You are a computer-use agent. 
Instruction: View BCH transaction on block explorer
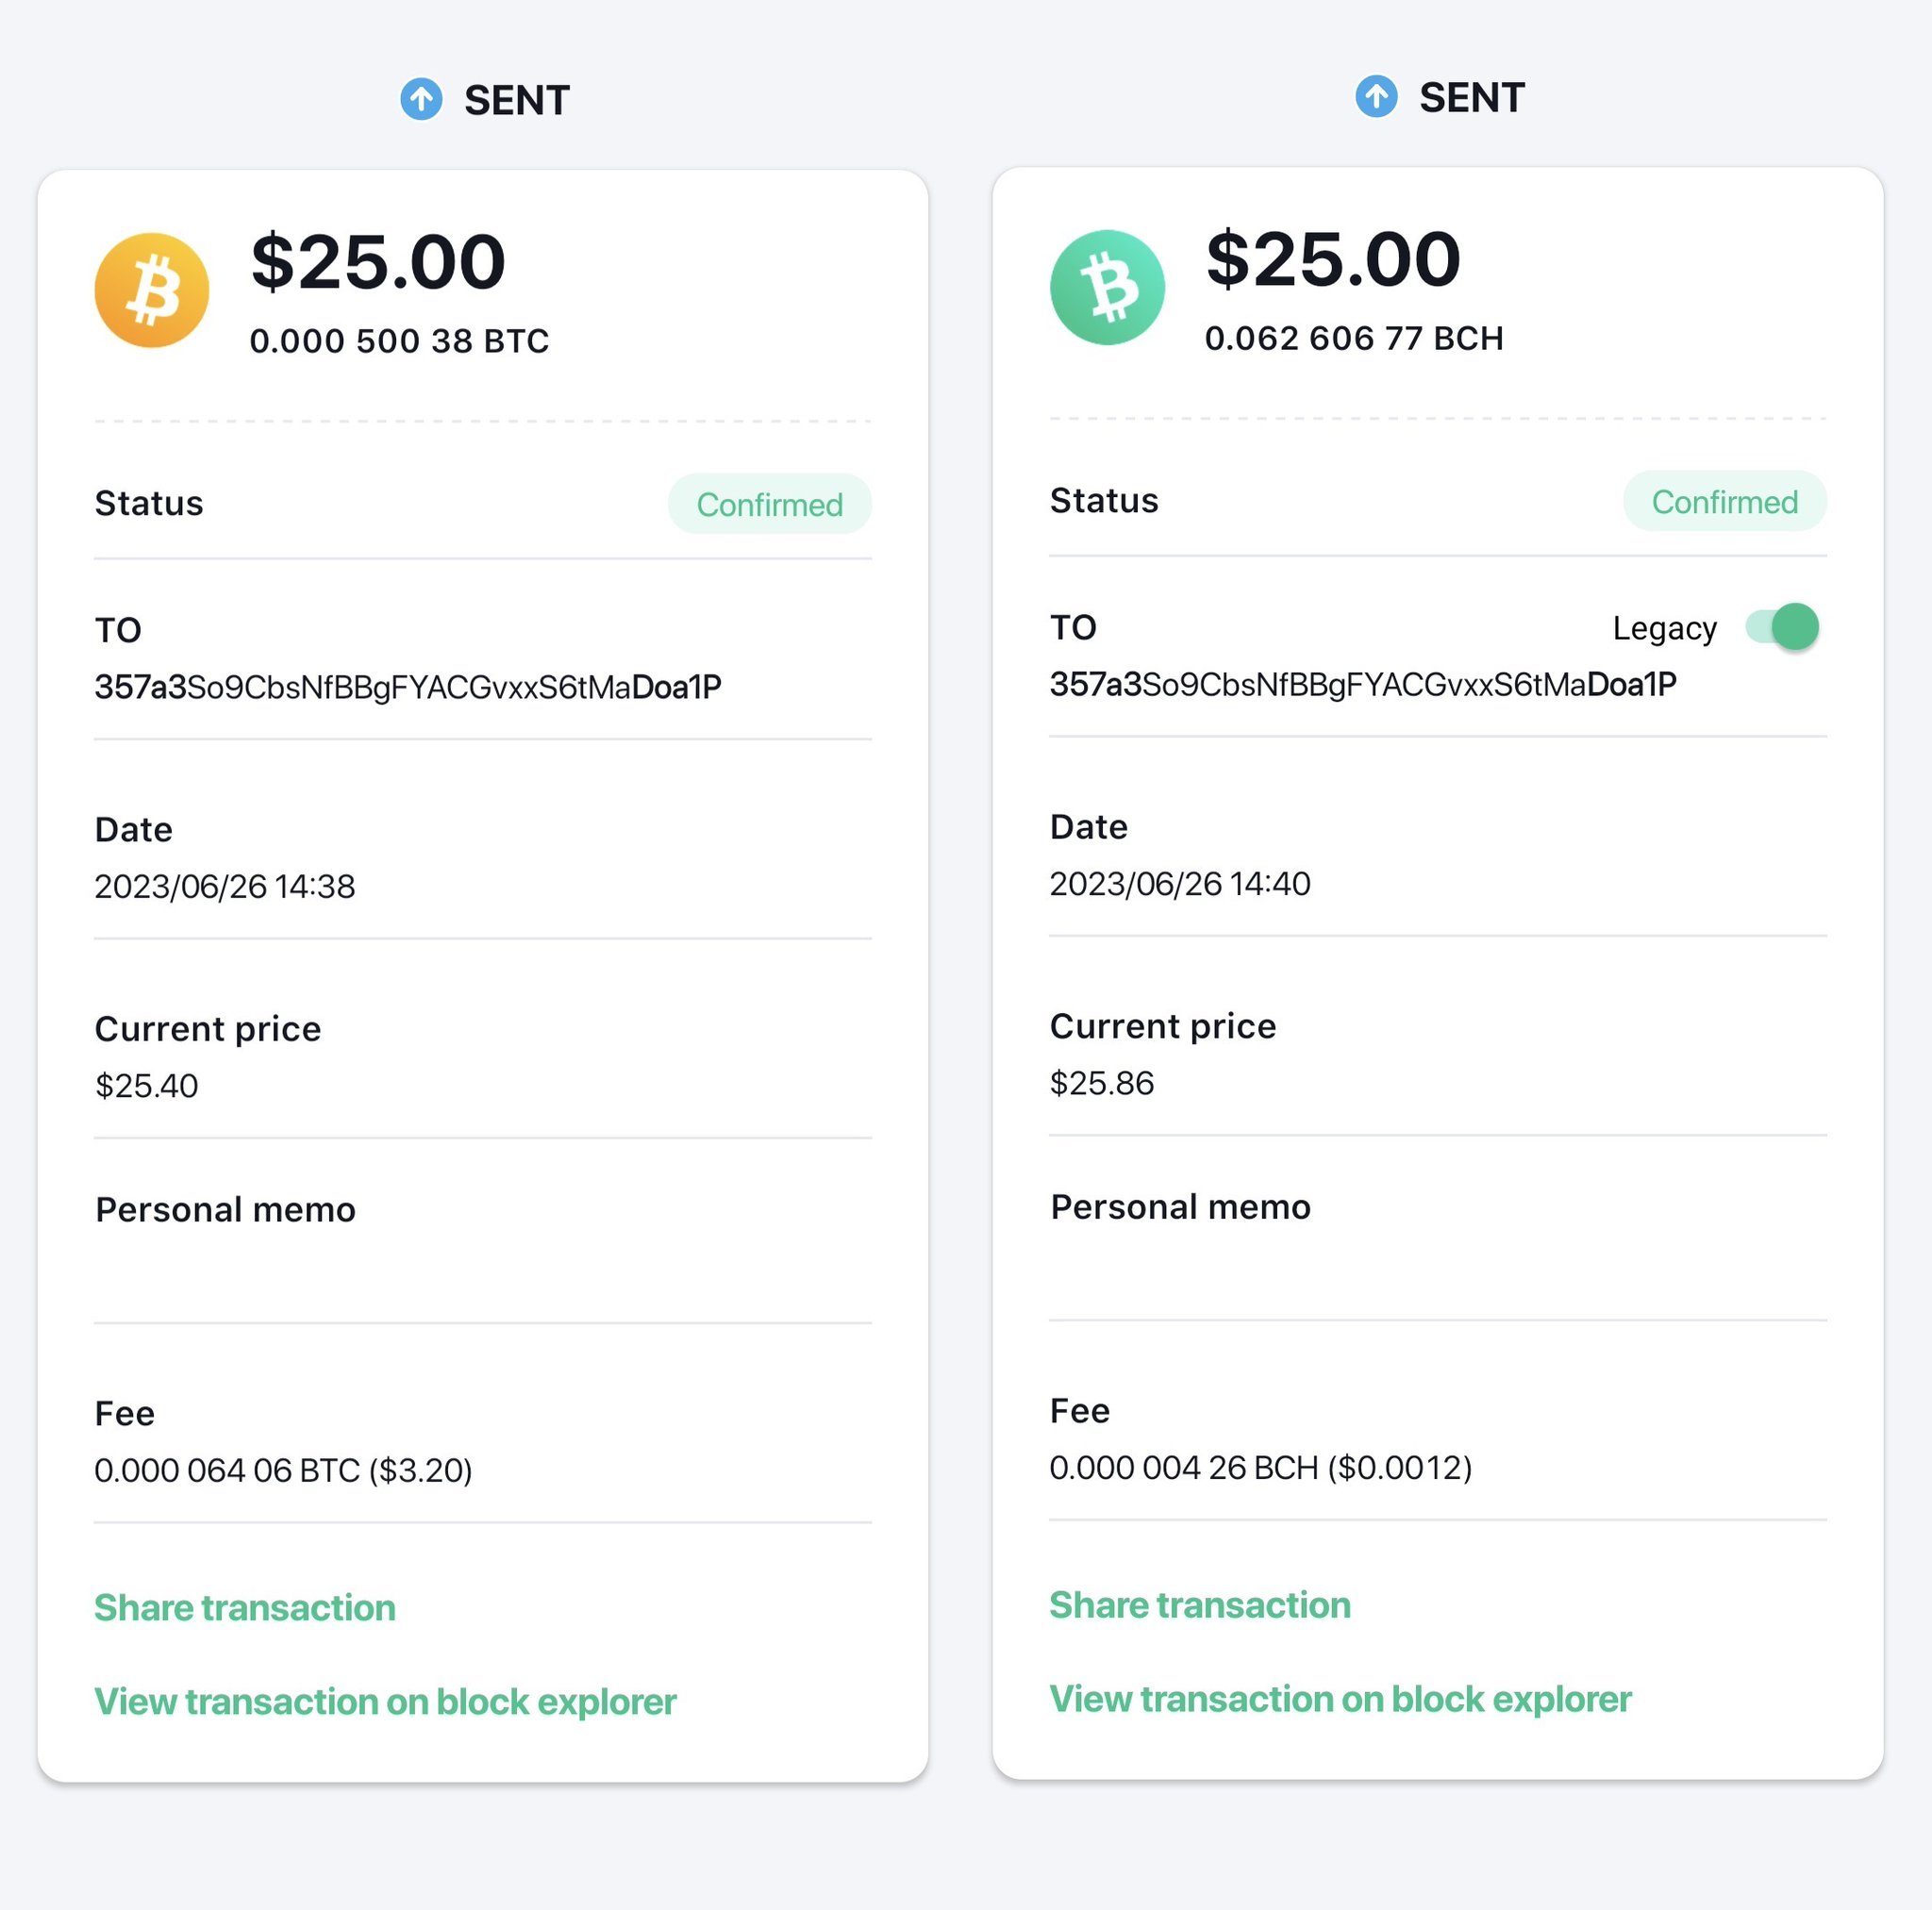tap(1340, 1698)
